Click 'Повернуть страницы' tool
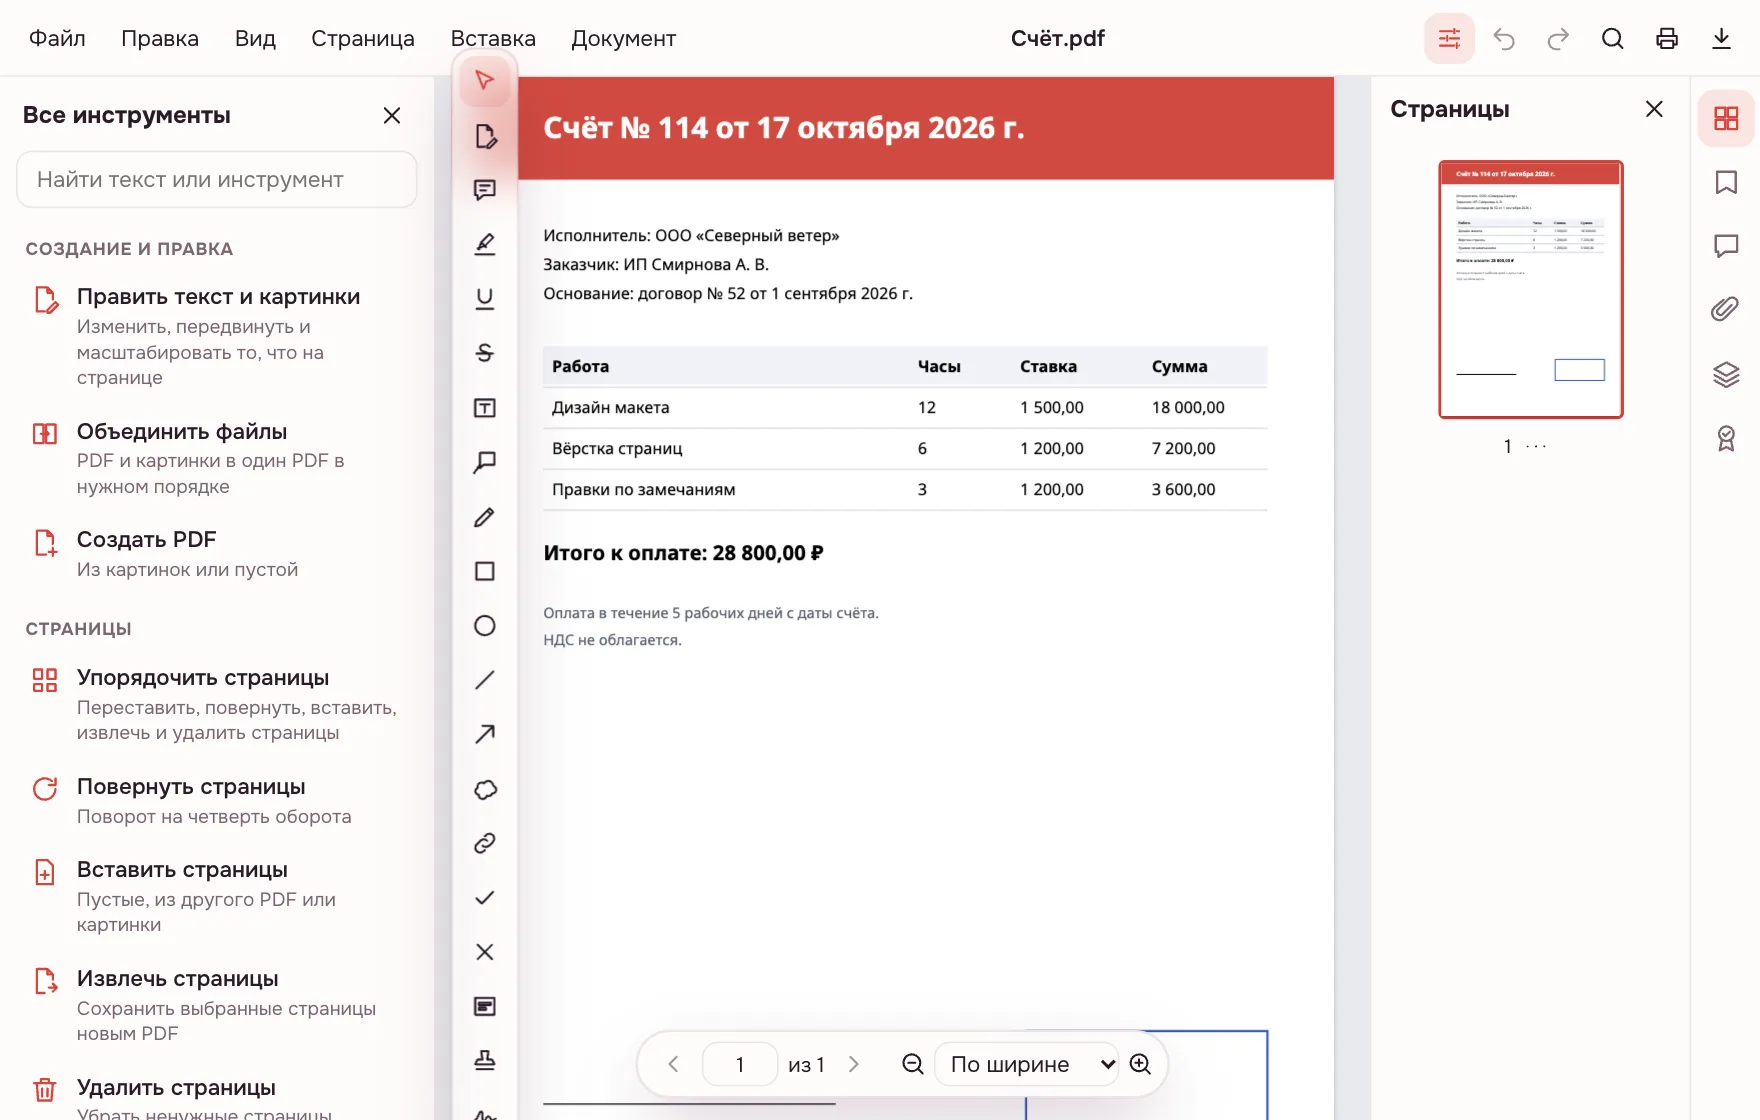Screen dimensions: 1760x1120 pos(217,801)
